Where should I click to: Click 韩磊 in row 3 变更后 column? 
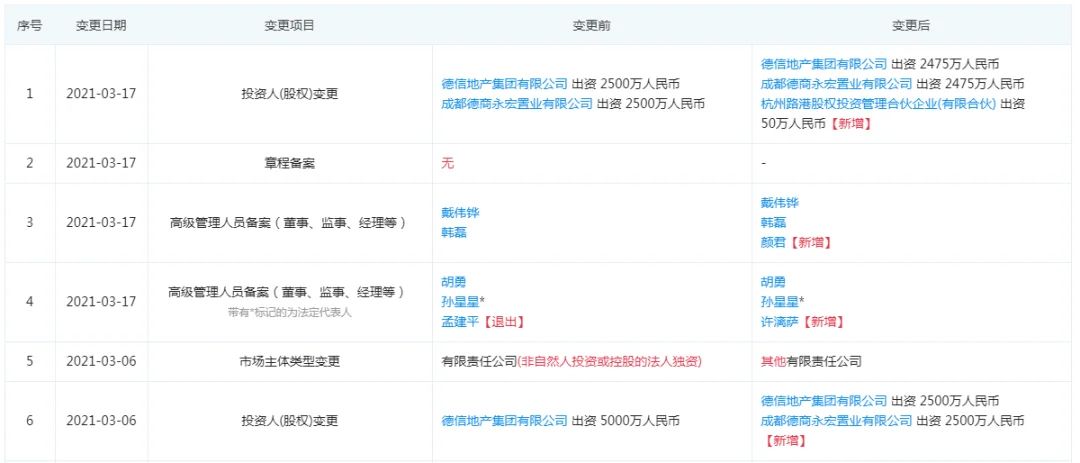(773, 223)
